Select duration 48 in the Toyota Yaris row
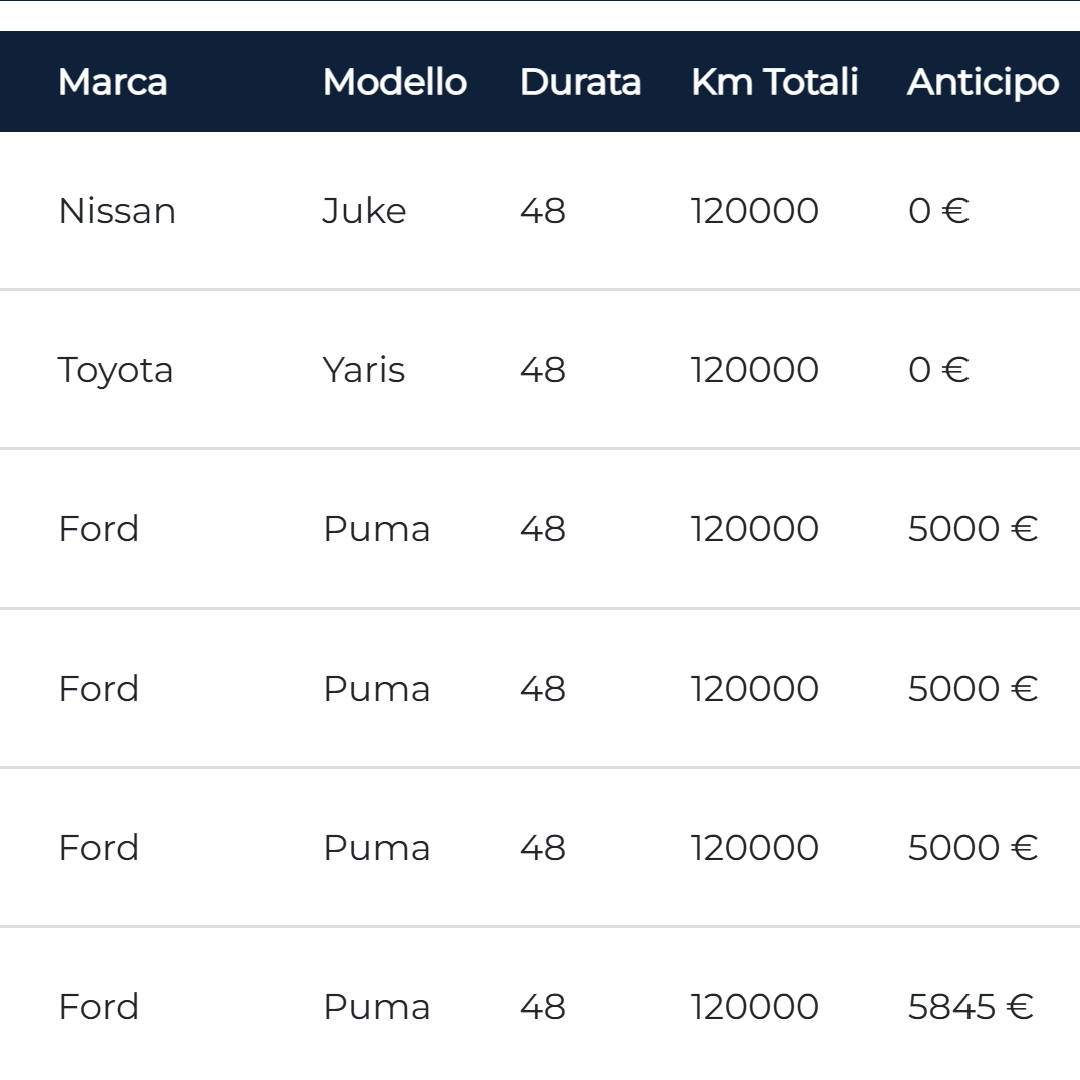 [x=542, y=370]
